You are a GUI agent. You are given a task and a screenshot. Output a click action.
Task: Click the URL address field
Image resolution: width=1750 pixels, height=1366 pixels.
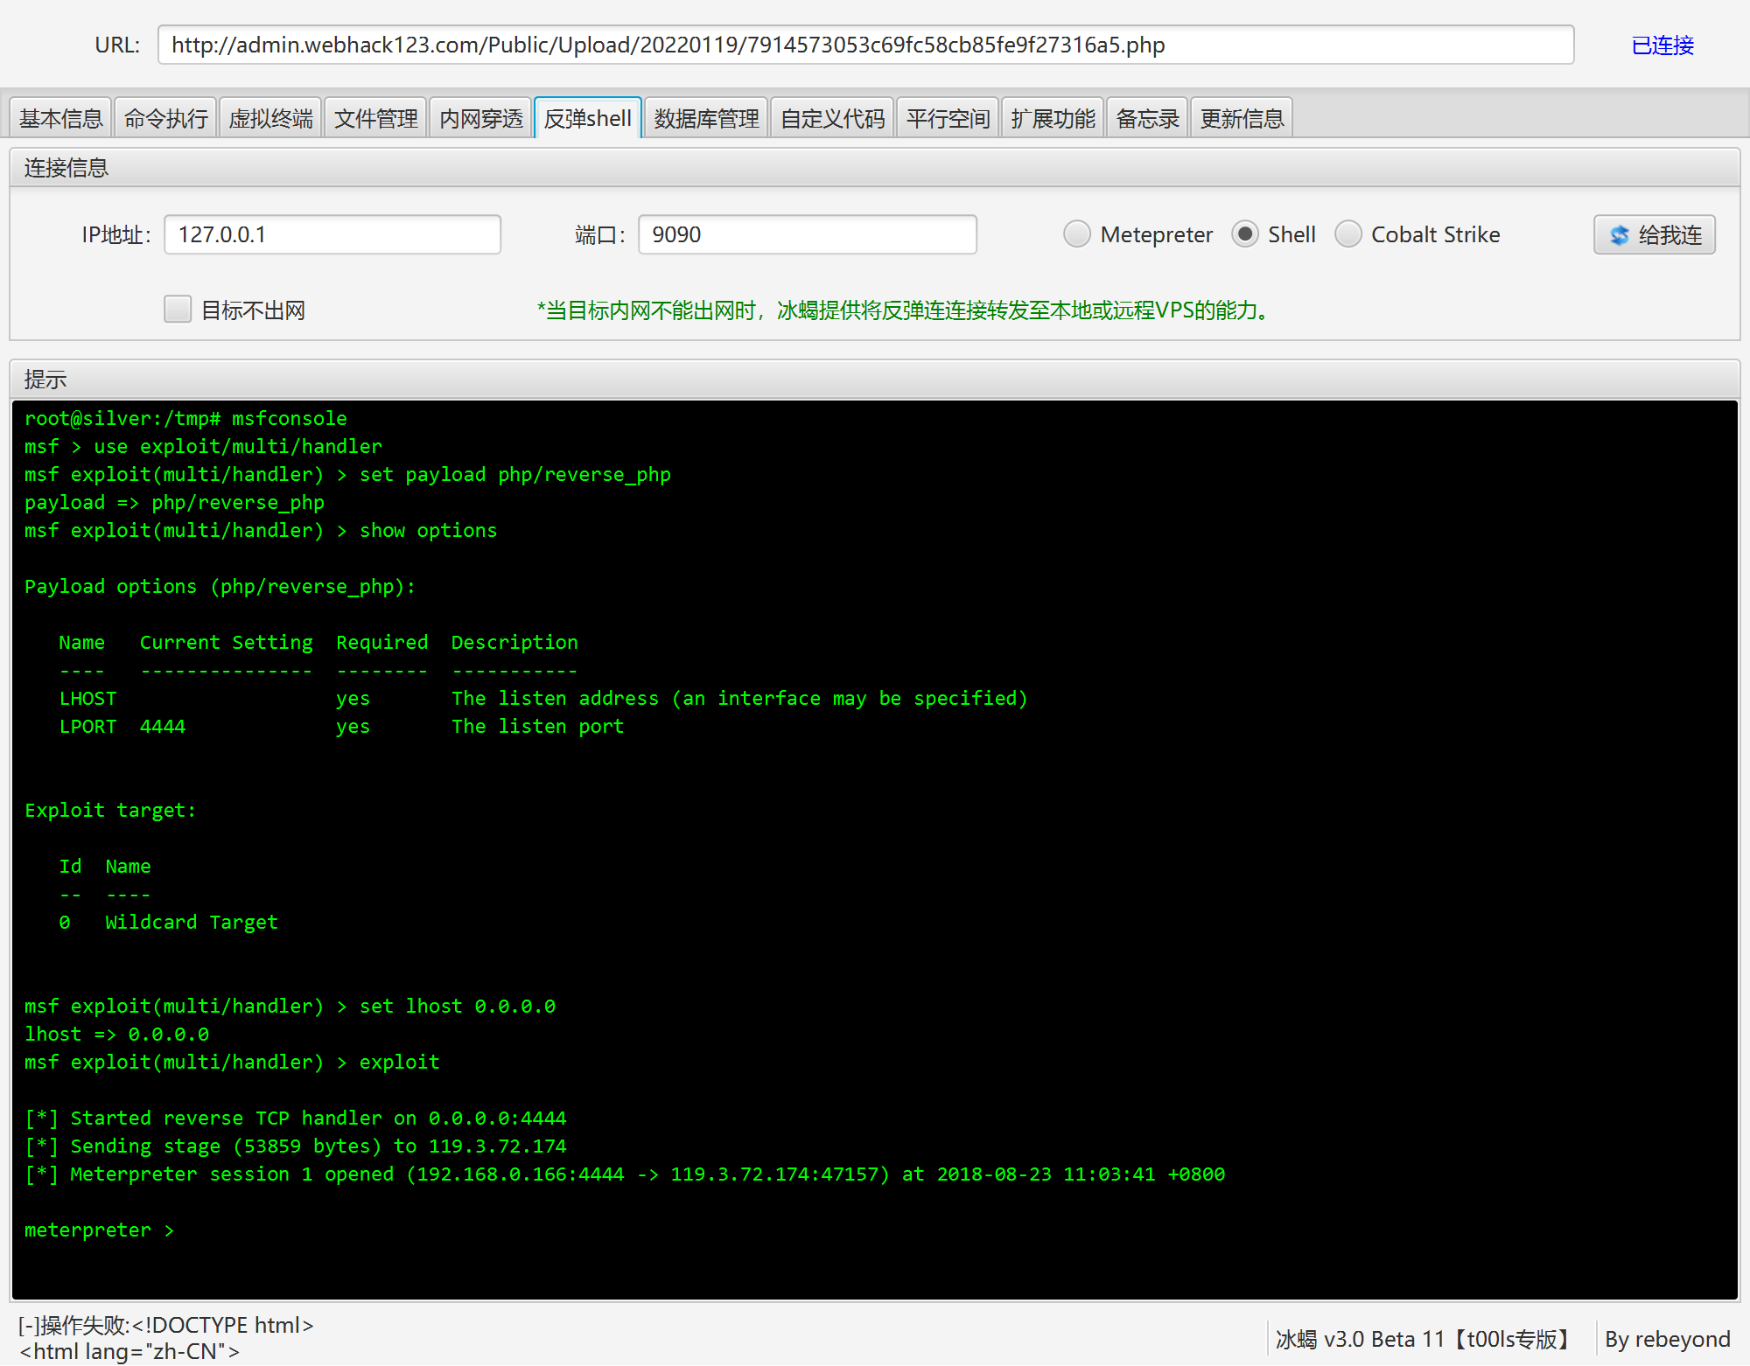pyautogui.click(x=866, y=45)
